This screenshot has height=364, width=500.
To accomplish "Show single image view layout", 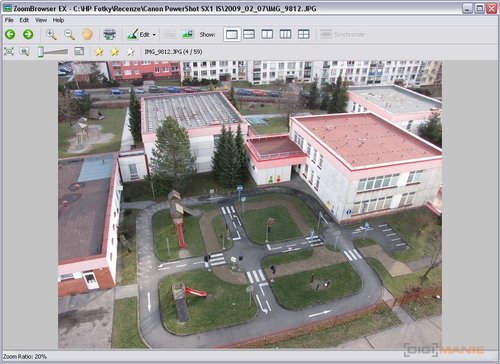I will 232,34.
